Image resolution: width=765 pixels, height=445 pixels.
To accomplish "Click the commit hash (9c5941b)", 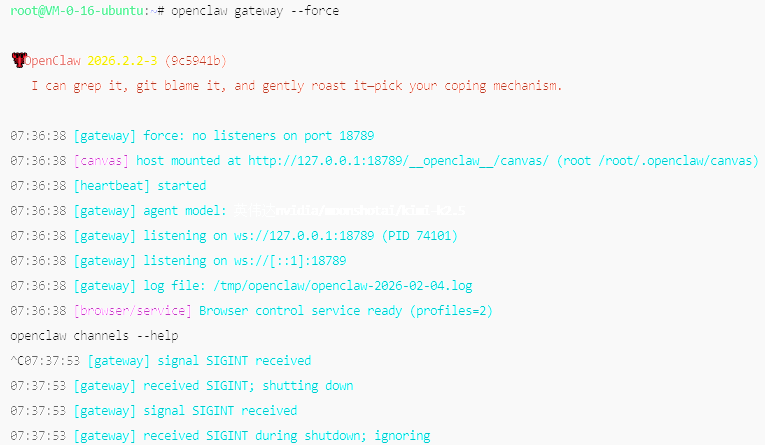I will tap(196, 61).
